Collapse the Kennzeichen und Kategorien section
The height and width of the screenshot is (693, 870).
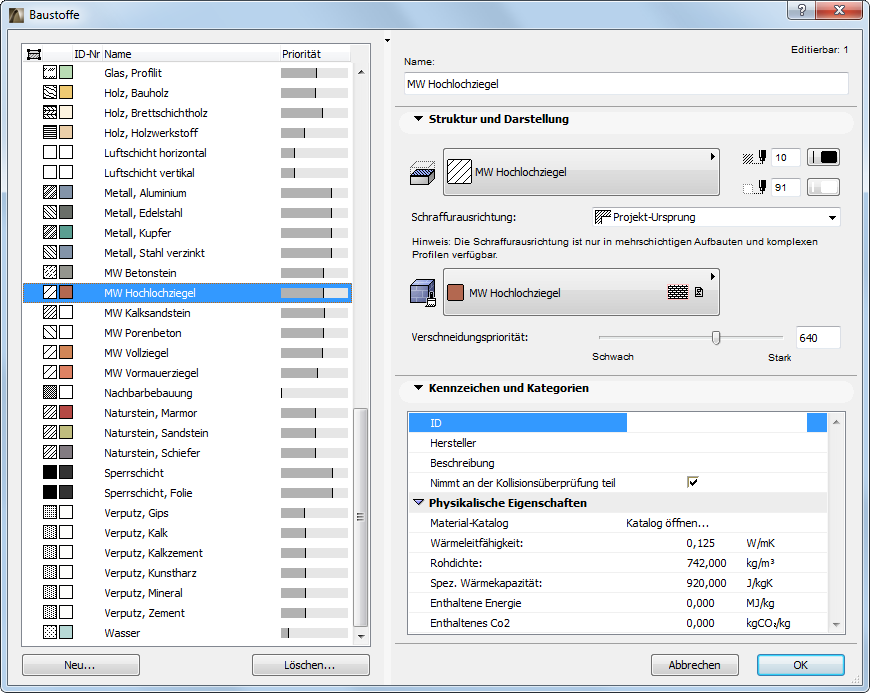(x=418, y=388)
